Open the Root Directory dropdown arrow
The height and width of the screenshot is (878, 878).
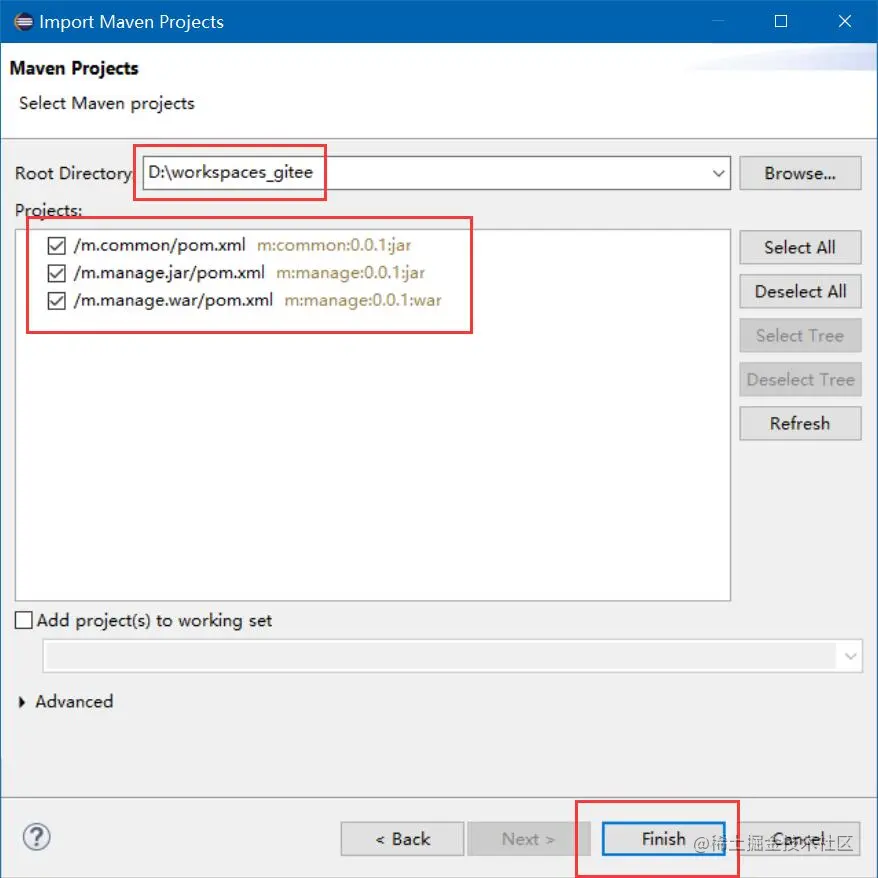(x=718, y=173)
